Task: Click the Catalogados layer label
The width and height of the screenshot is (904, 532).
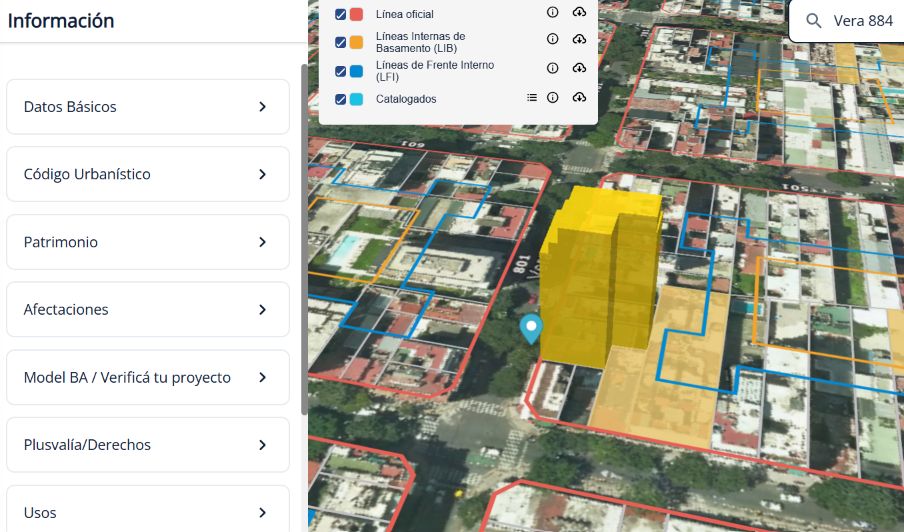Action: click(406, 99)
